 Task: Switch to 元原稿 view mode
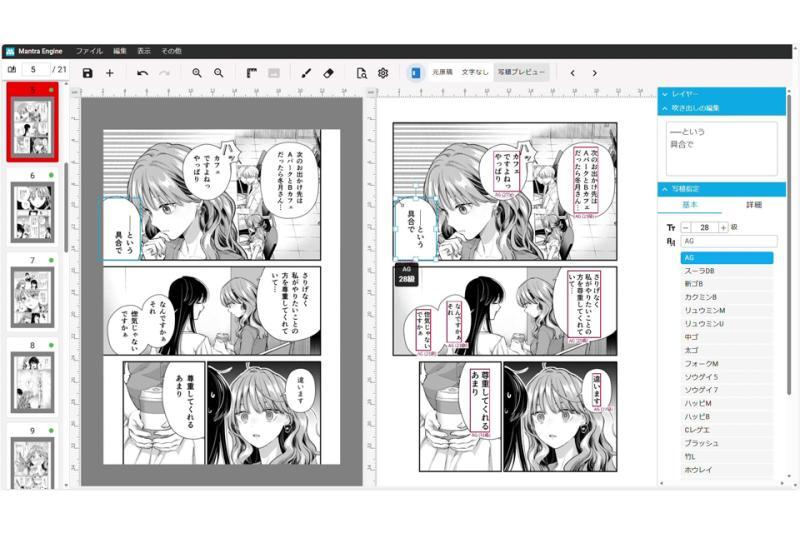(442, 72)
